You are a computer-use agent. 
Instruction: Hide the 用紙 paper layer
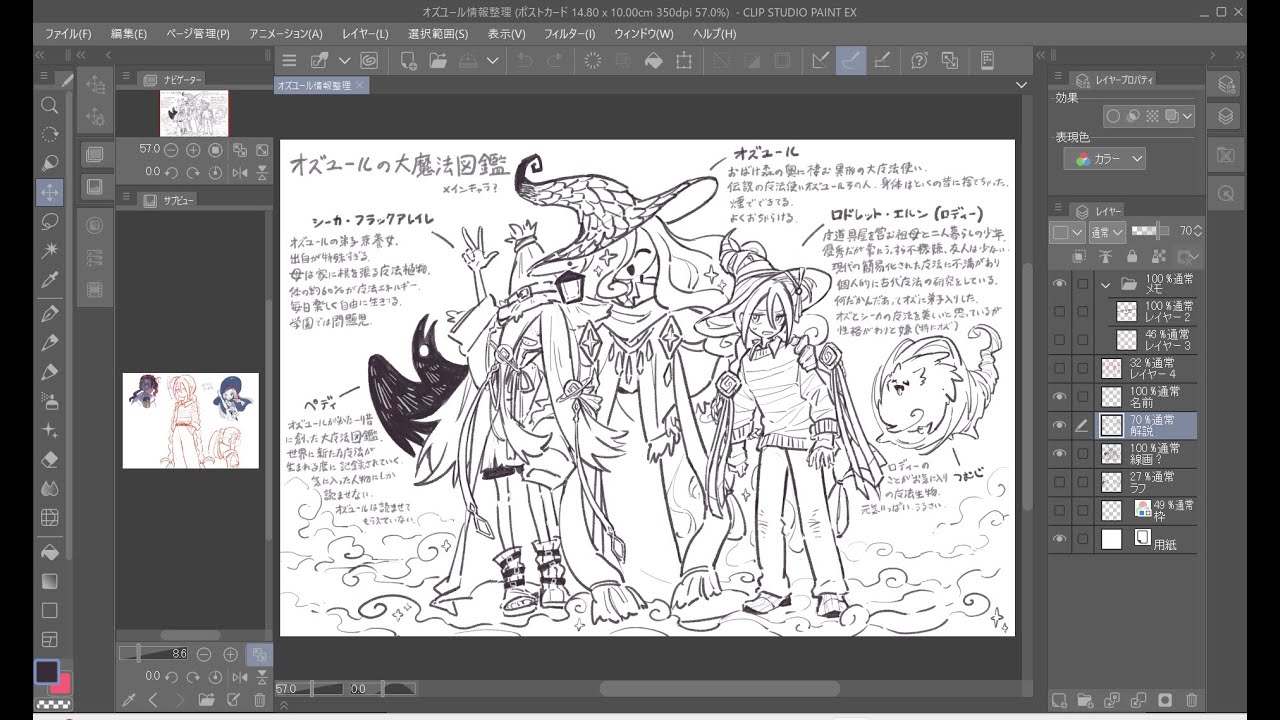[1060, 539]
